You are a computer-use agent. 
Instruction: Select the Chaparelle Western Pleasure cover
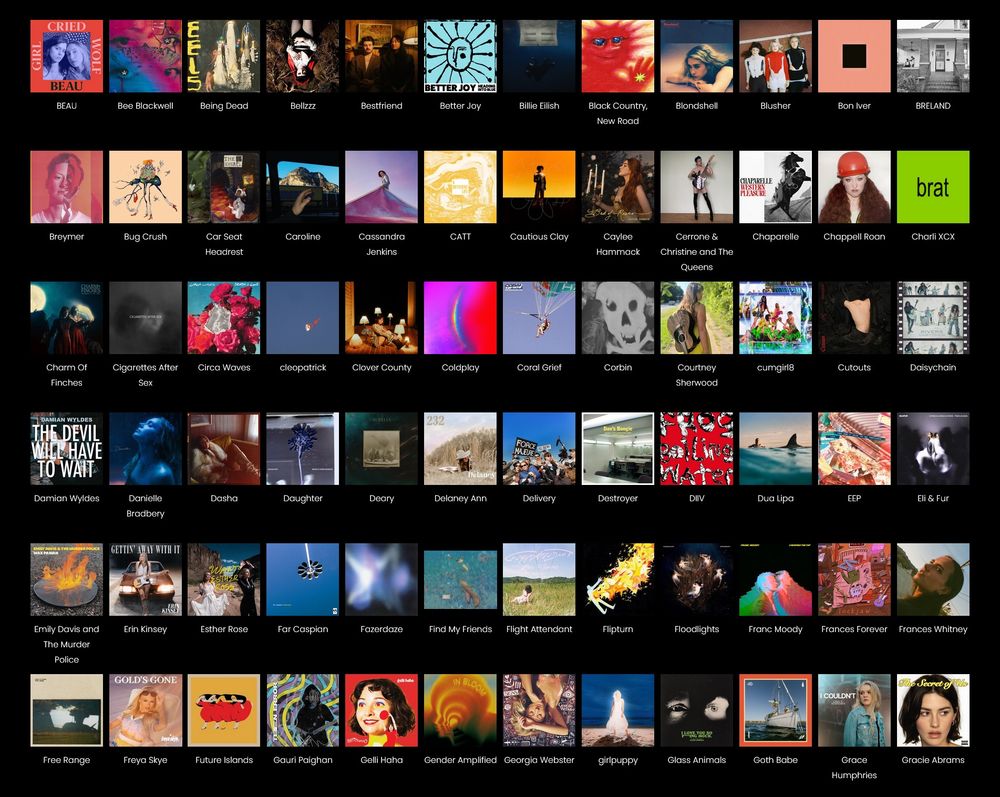click(x=776, y=187)
